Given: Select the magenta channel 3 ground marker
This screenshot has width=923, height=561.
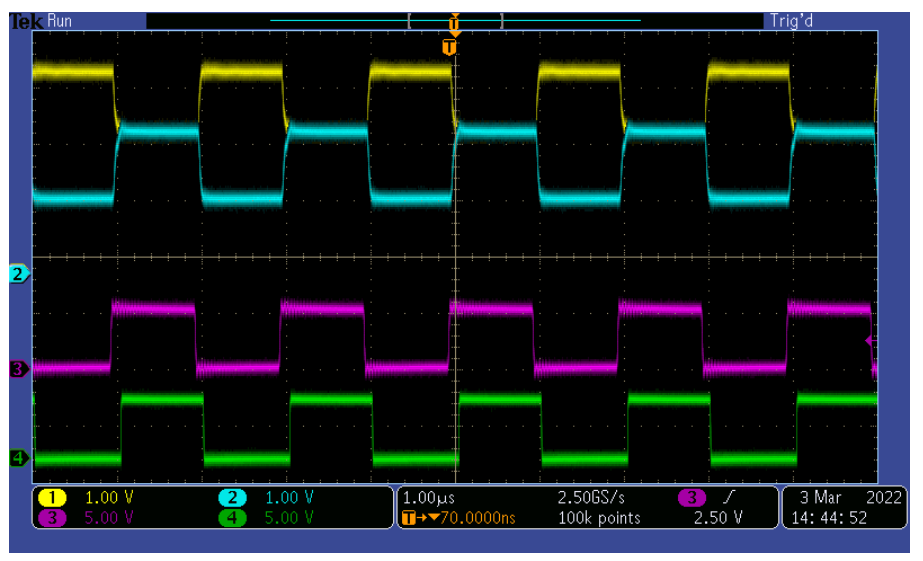Looking at the screenshot, I should [18, 370].
